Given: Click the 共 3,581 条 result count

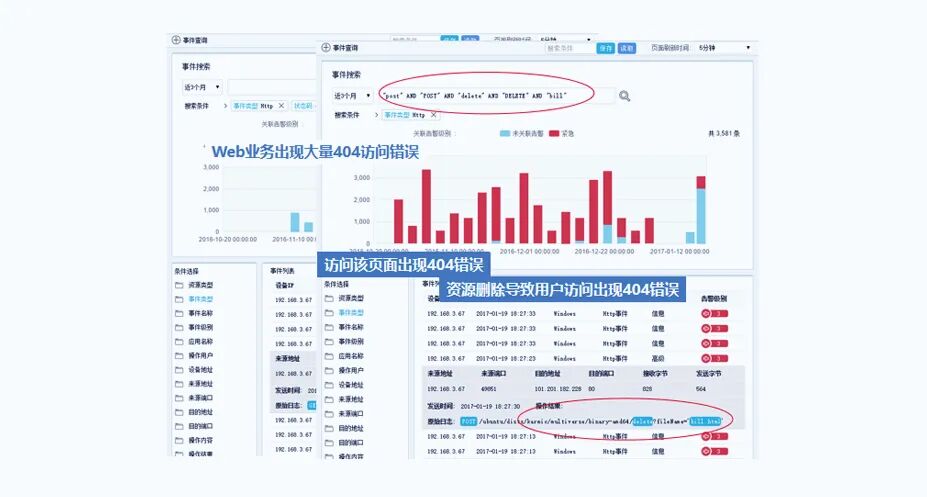Looking at the screenshot, I should click(724, 134).
